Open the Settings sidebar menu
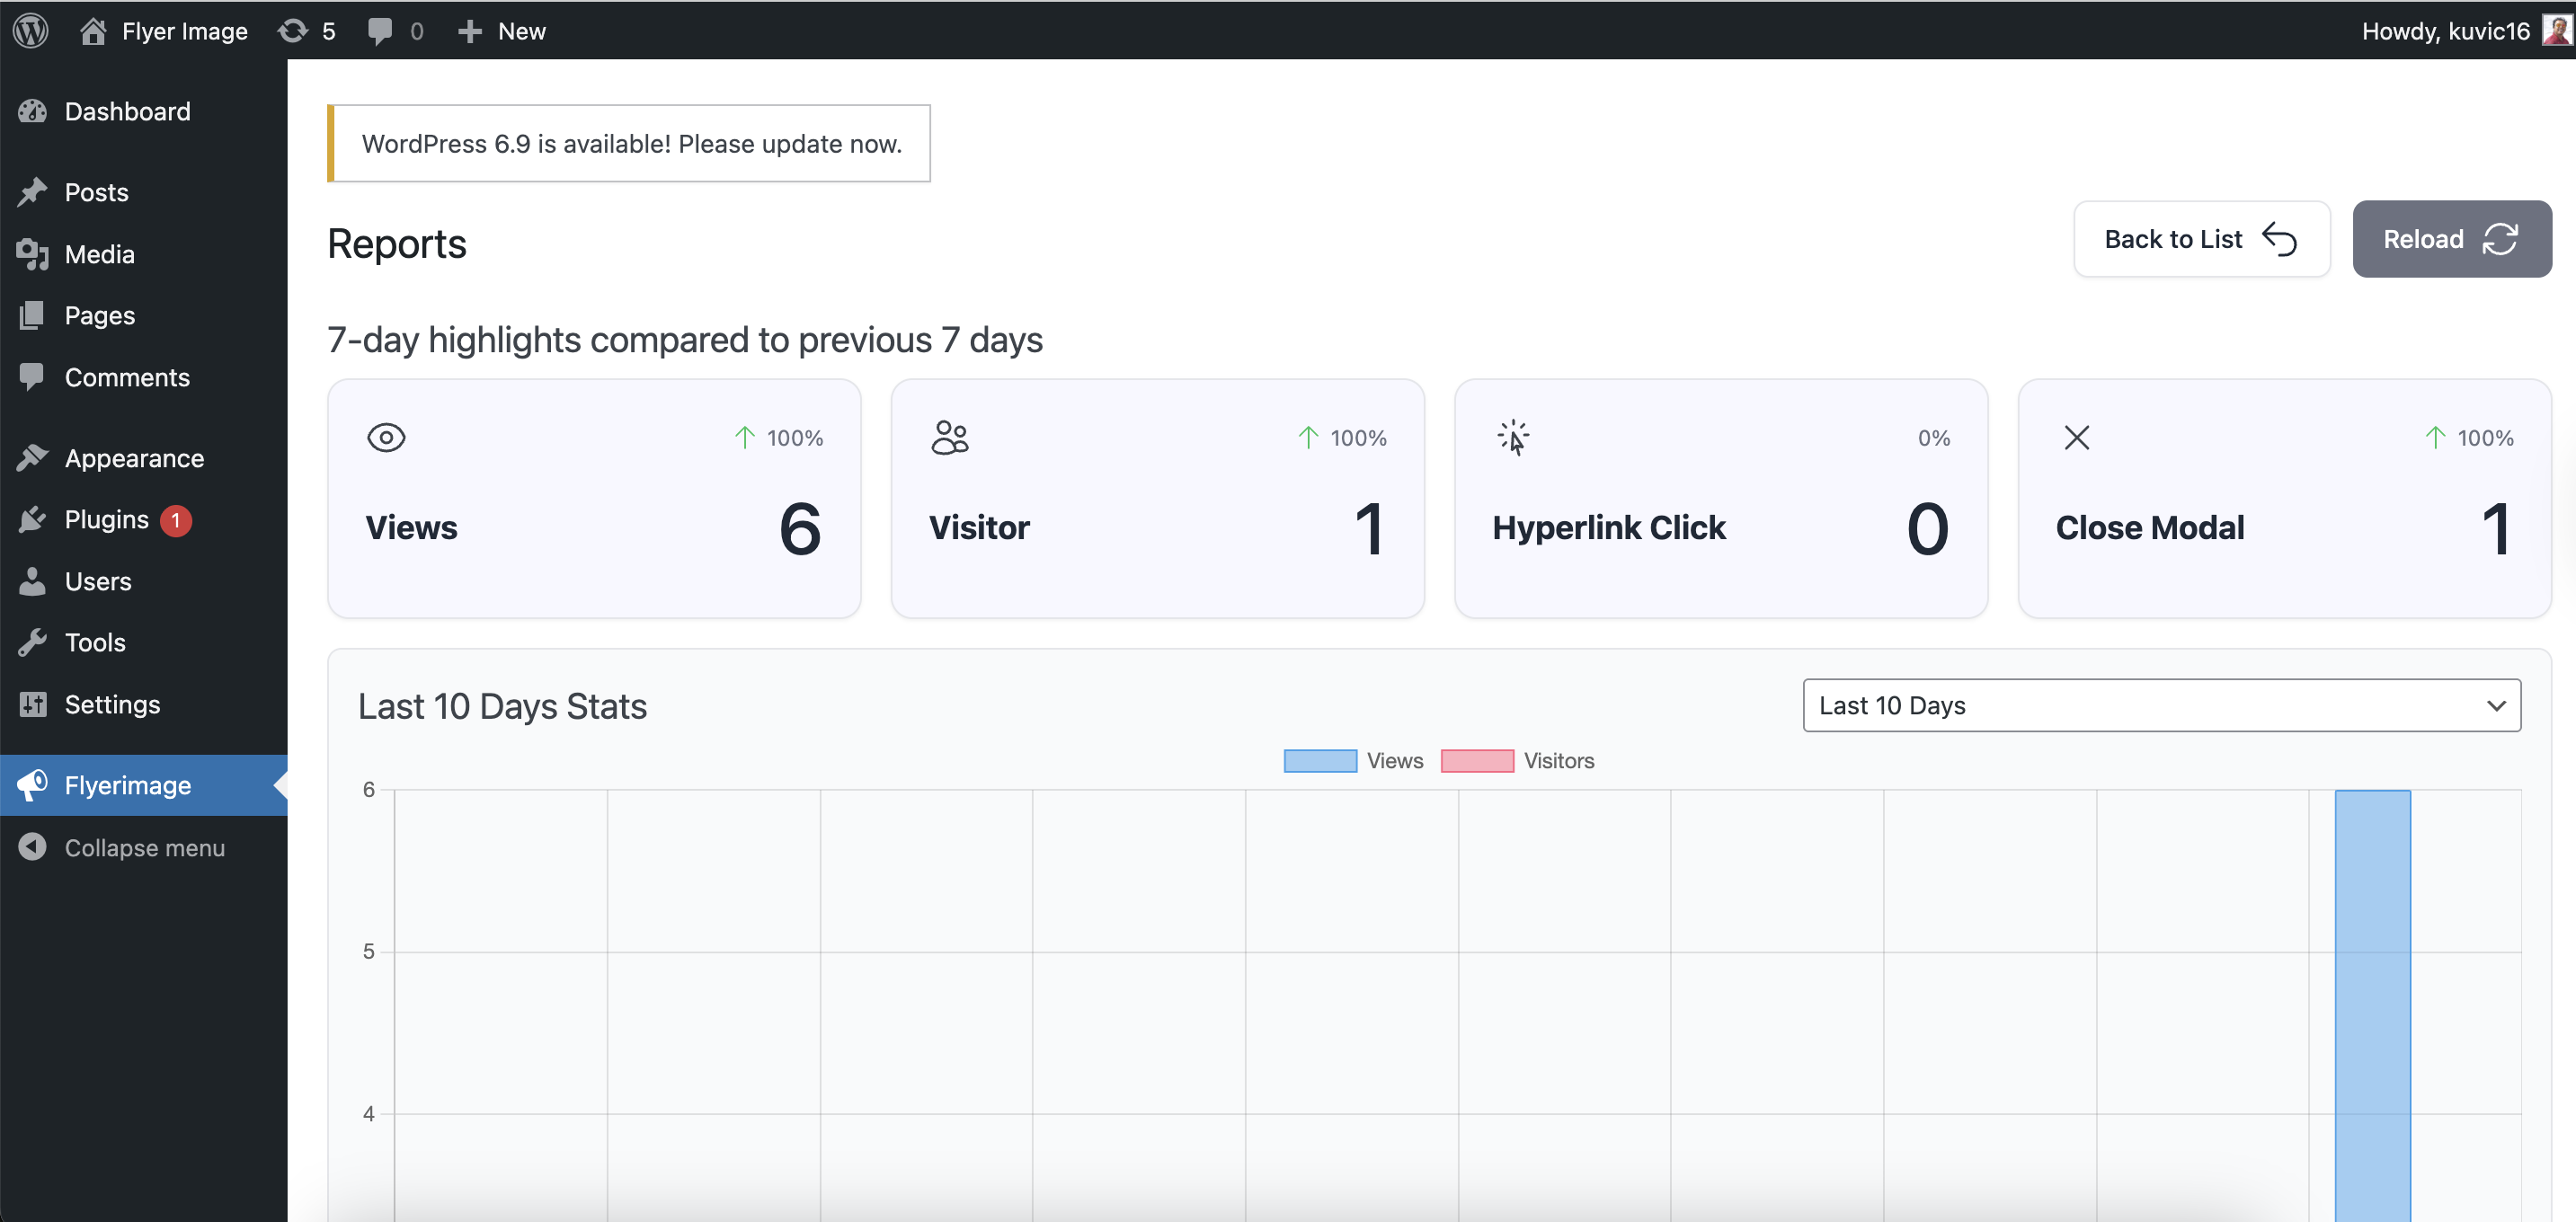The width and height of the screenshot is (2576, 1222). 112,704
